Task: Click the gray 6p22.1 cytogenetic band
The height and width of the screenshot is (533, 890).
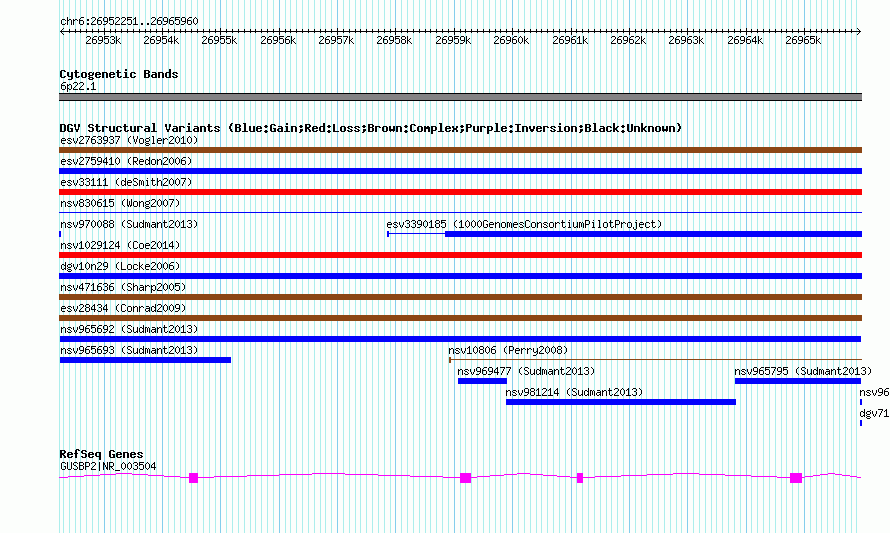Action: coord(460,97)
